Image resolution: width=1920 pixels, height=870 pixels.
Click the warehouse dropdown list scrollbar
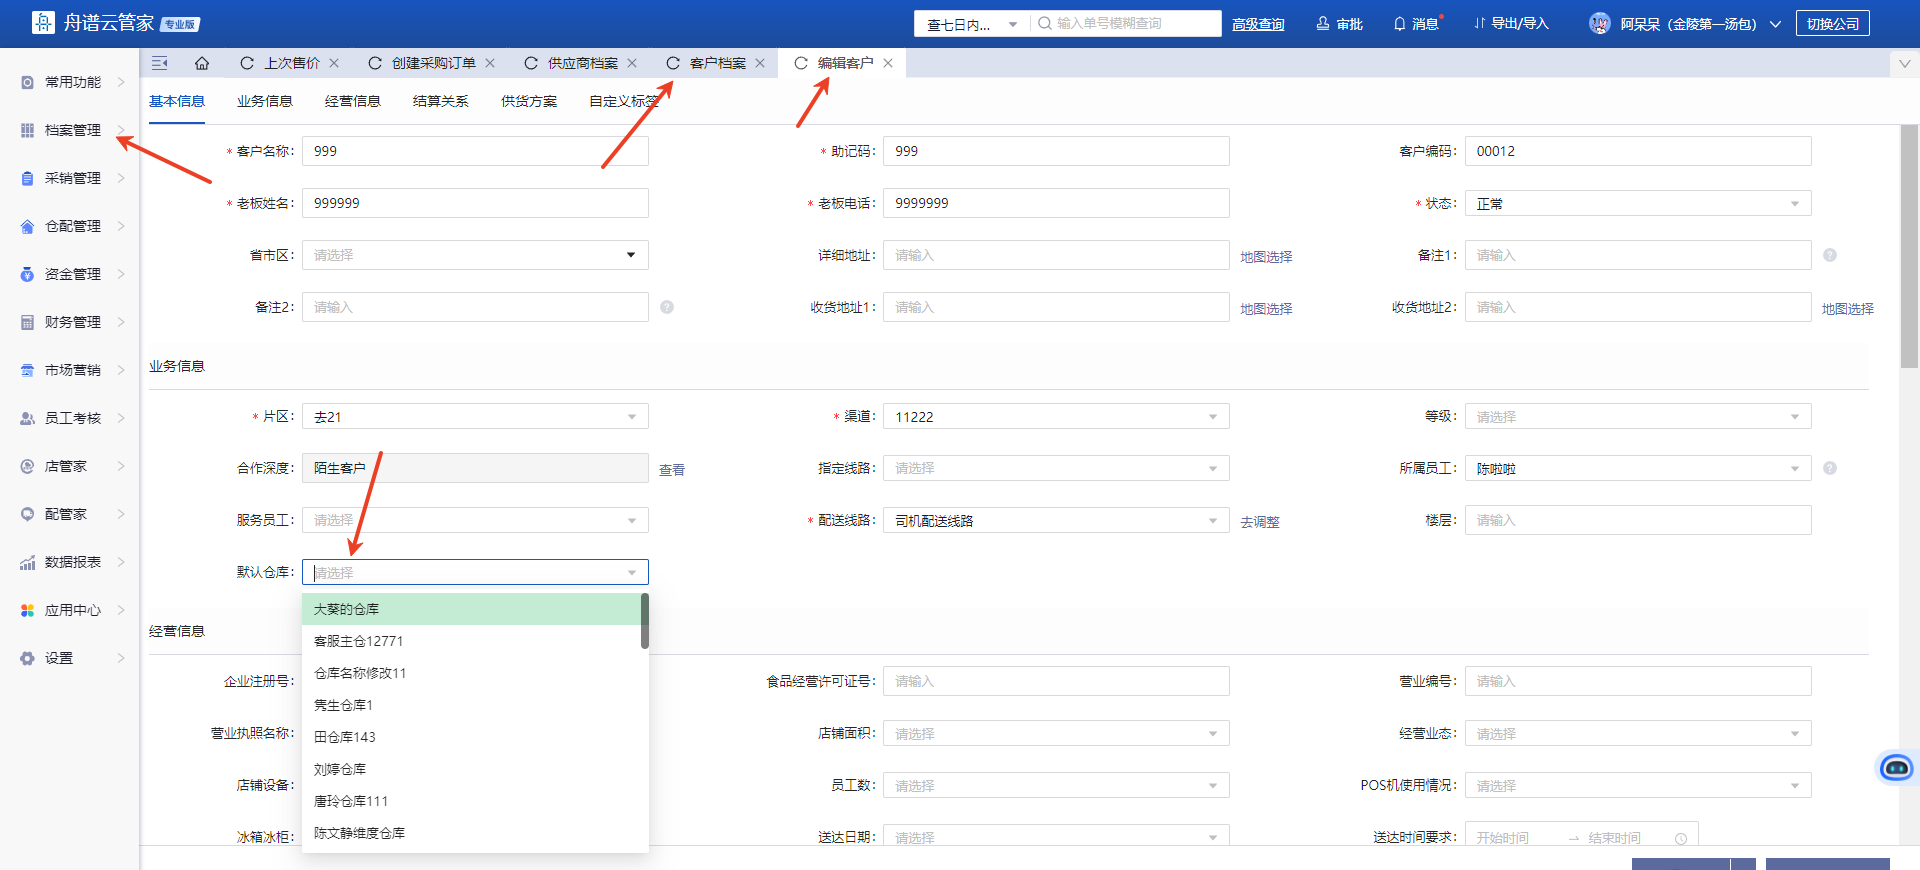click(645, 621)
